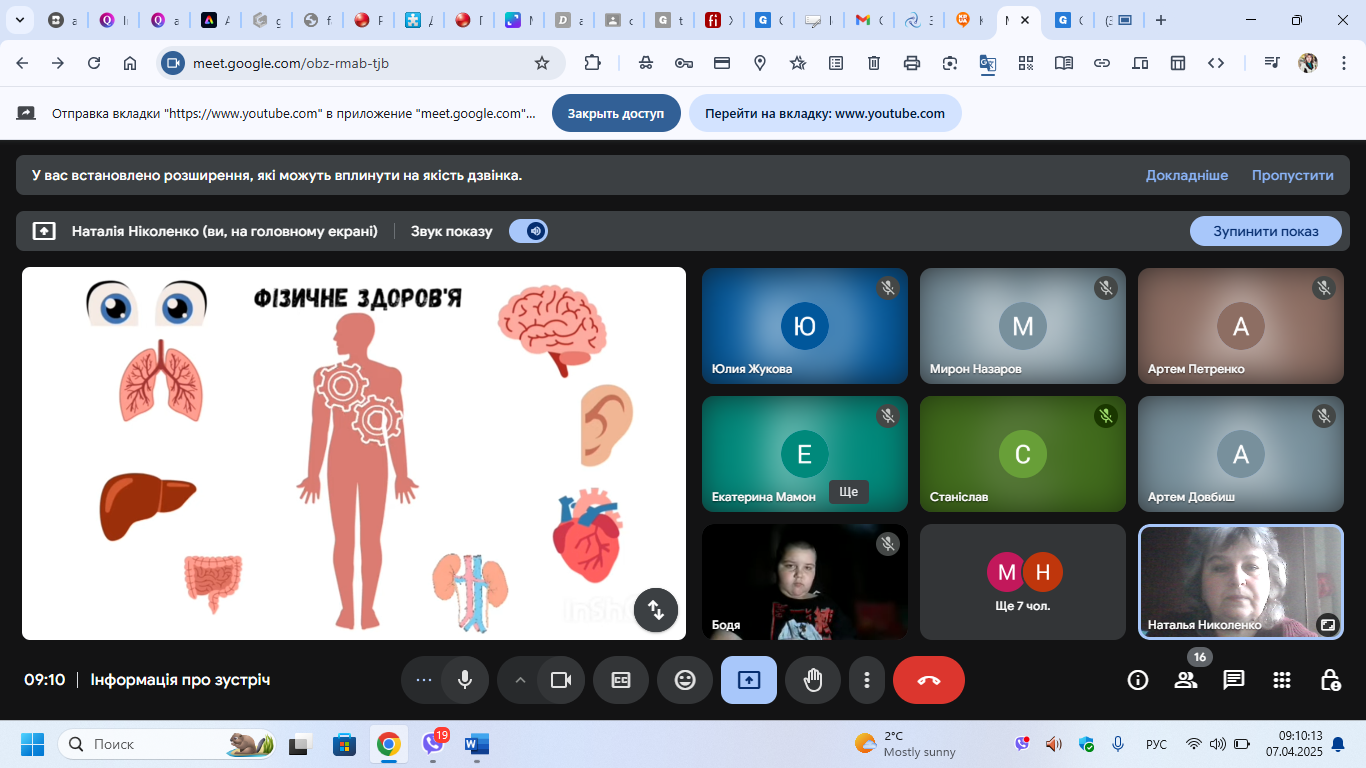The height and width of the screenshot is (768, 1366).
Task: Click the taskbar Поиск search box
Action: click(168, 744)
